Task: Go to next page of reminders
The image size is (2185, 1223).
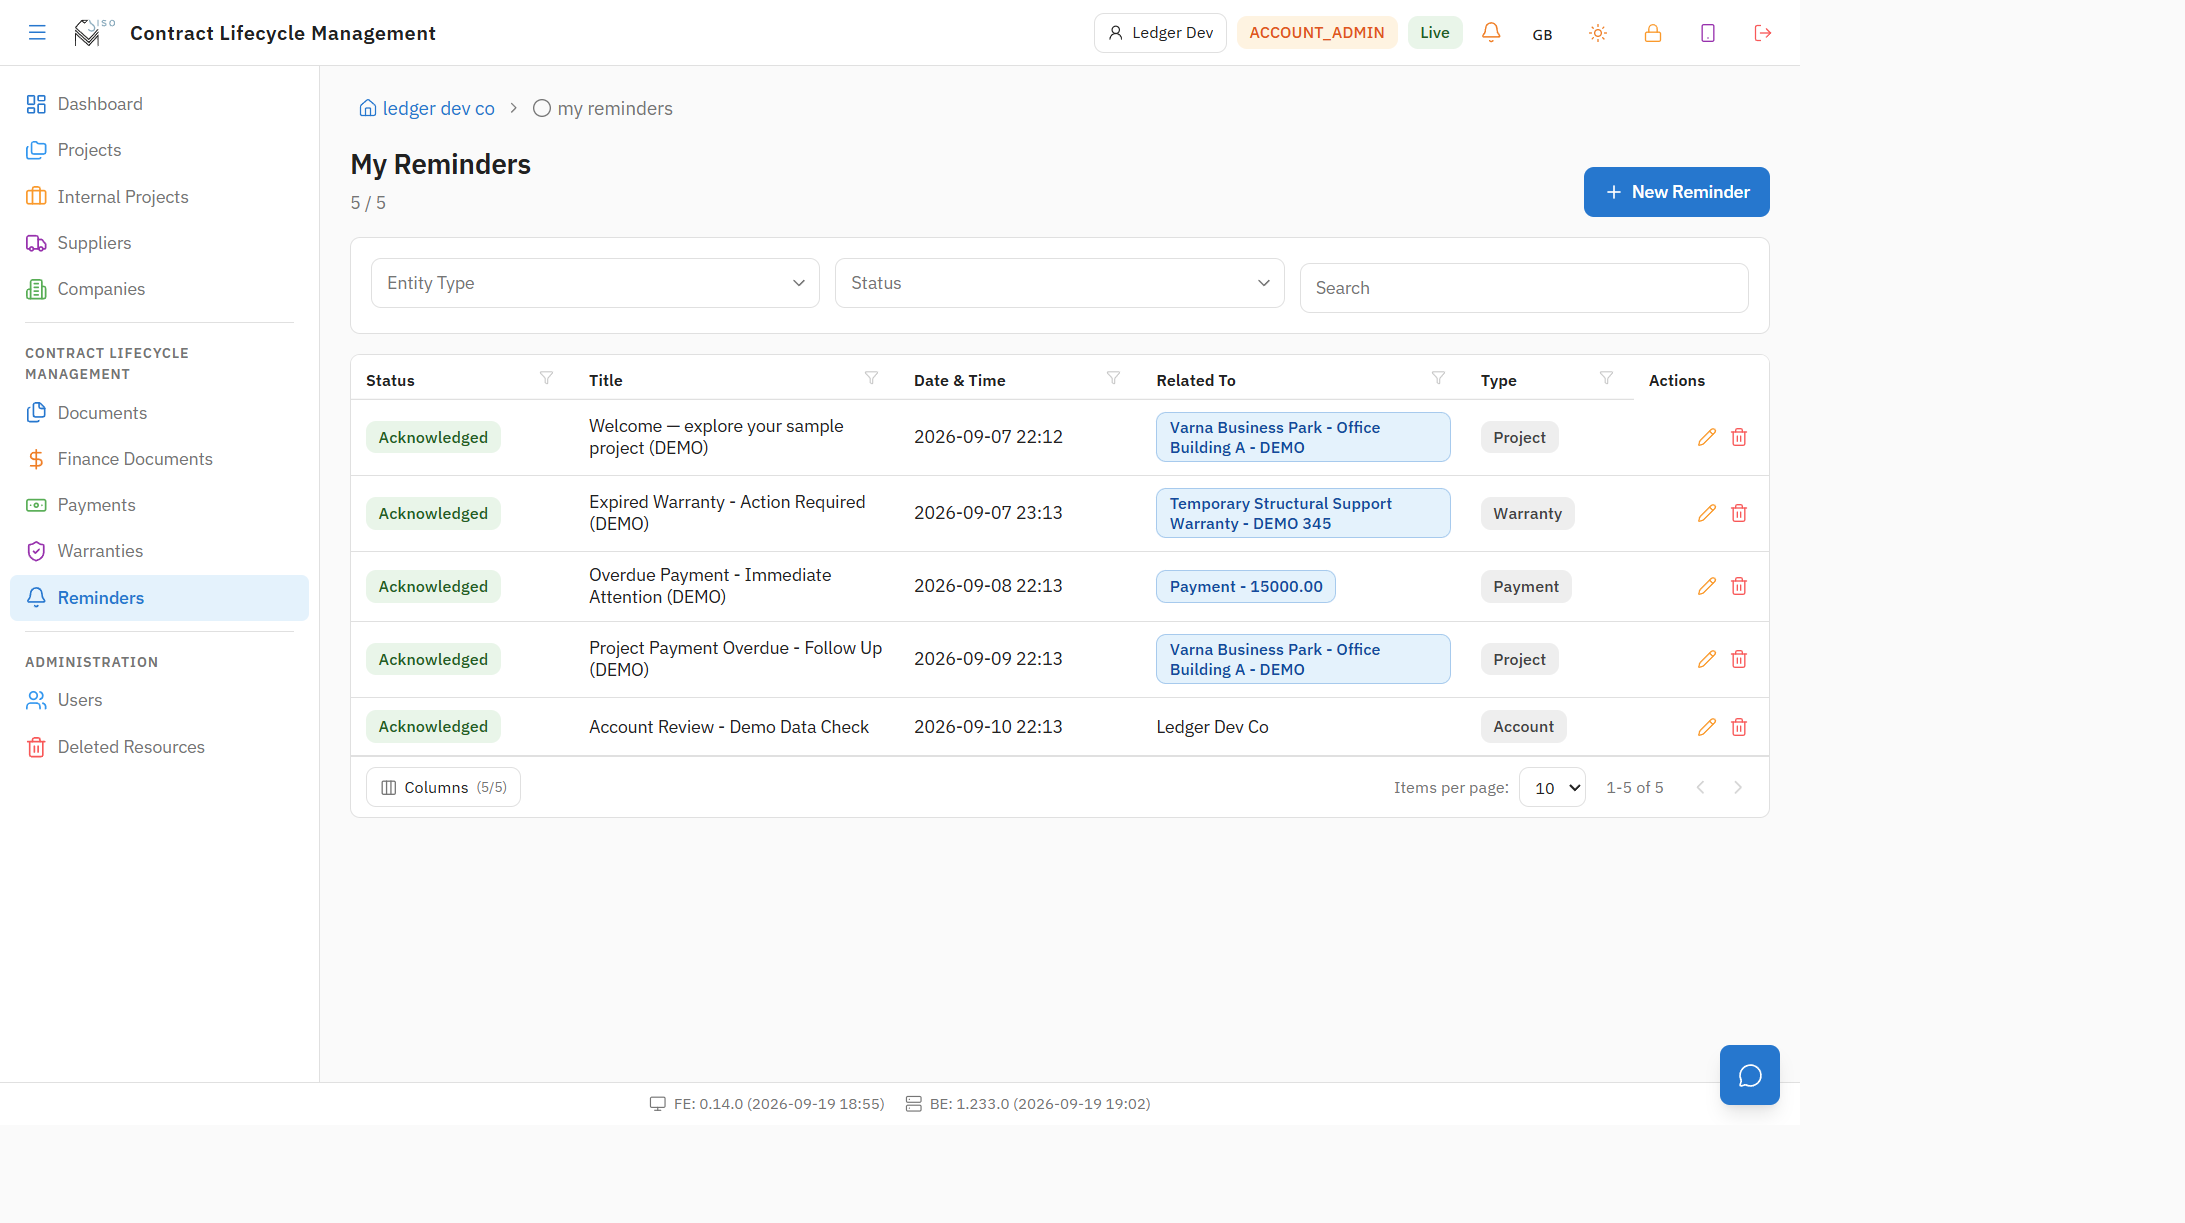Action: pos(1738,788)
